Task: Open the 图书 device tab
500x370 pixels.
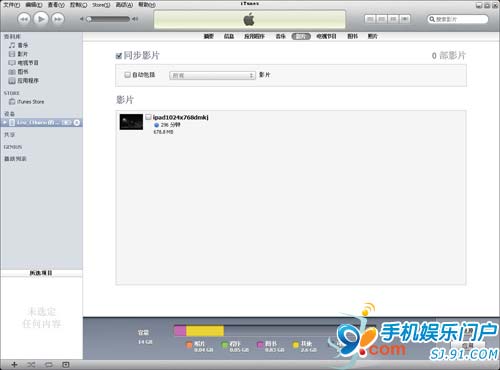Action: [353, 36]
